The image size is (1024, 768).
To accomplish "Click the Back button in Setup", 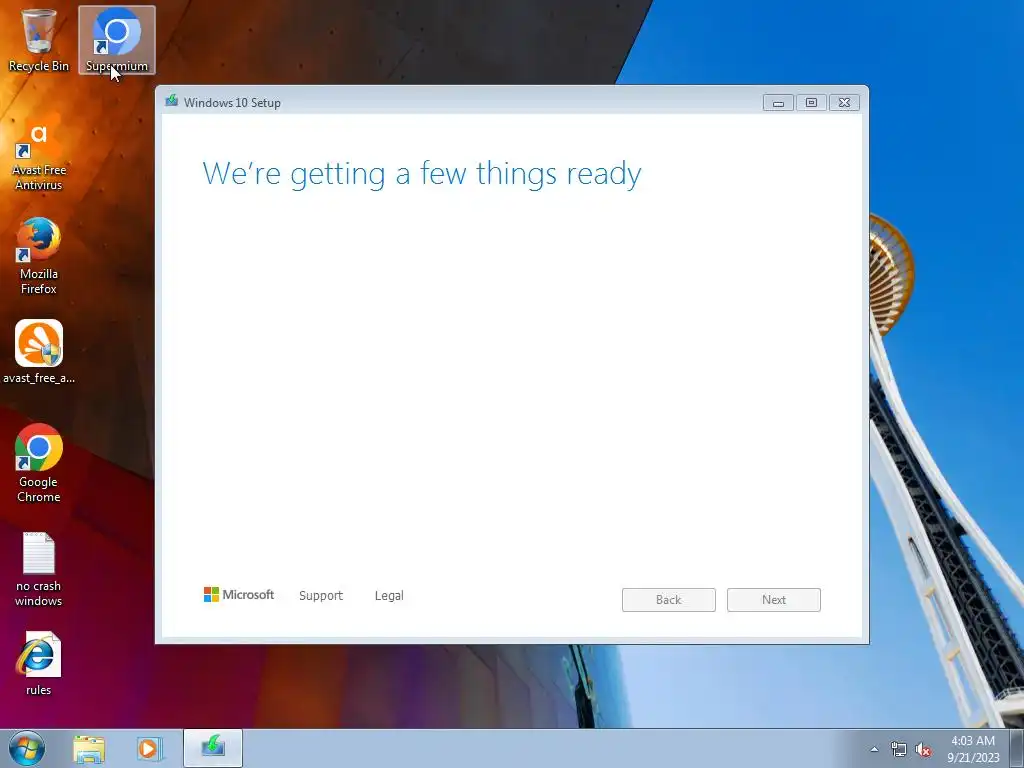I will coord(669,600).
